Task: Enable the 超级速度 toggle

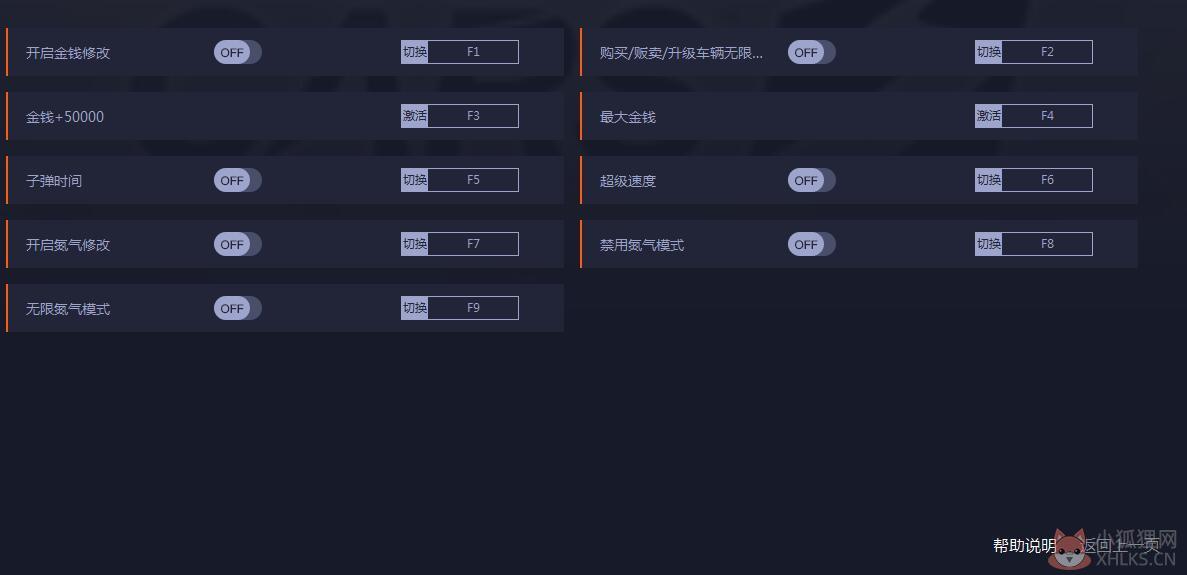Action: (x=812, y=180)
